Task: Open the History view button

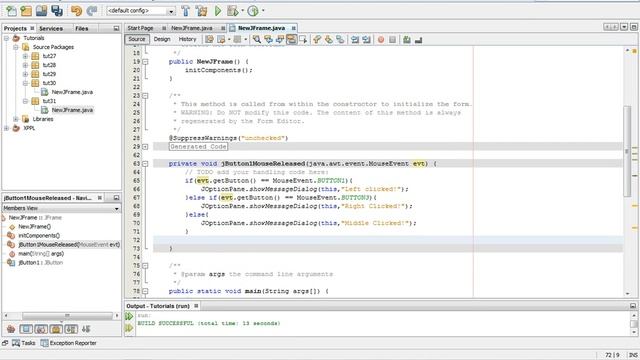Action: point(187,39)
